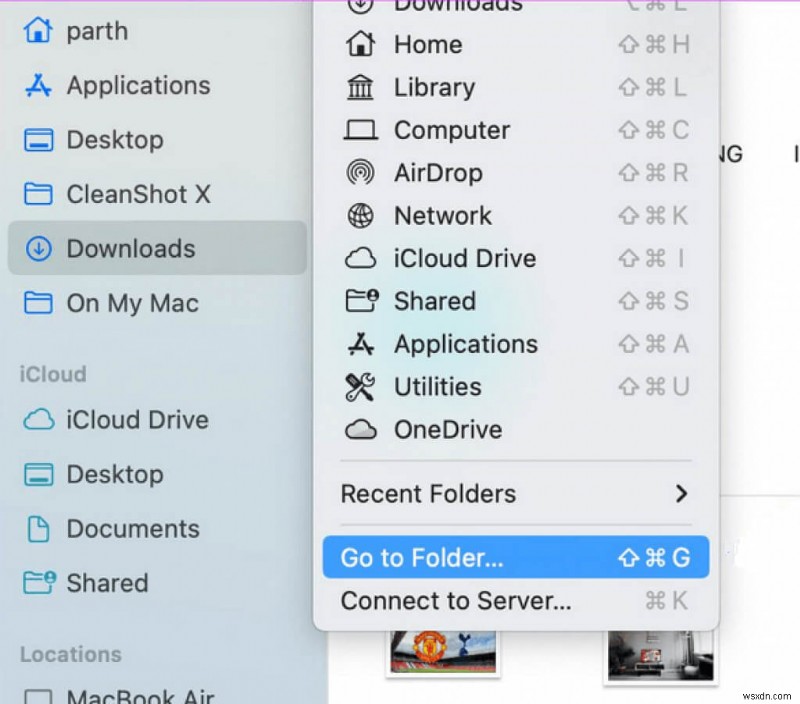Click the OneDrive cloud icon in menu
This screenshot has width=800, height=704.
click(361, 430)
